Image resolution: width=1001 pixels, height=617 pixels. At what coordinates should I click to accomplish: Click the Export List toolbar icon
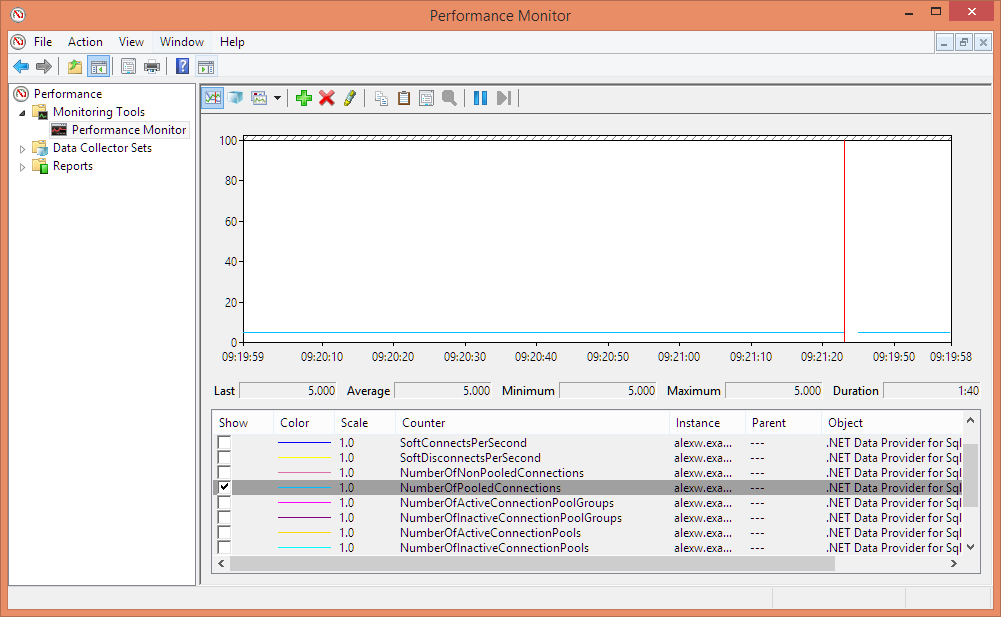click(128, 66)
